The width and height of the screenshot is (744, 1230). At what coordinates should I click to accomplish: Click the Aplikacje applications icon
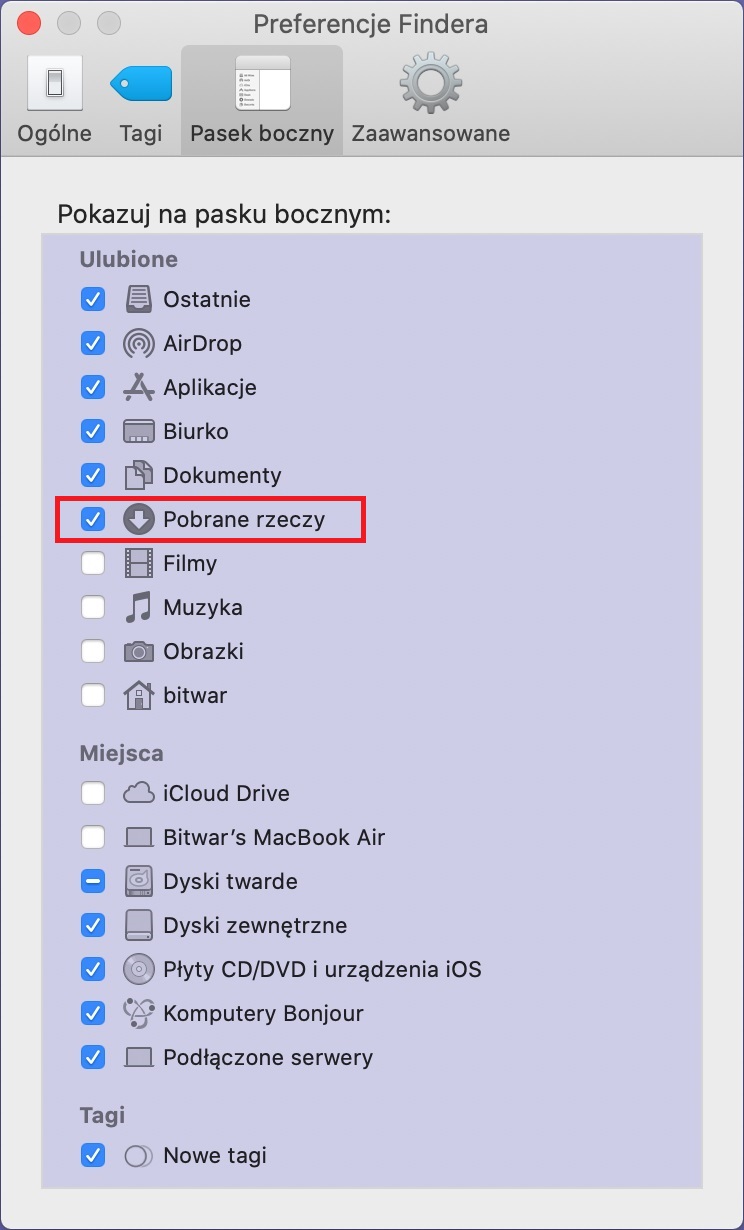click(x=138, y=388)
